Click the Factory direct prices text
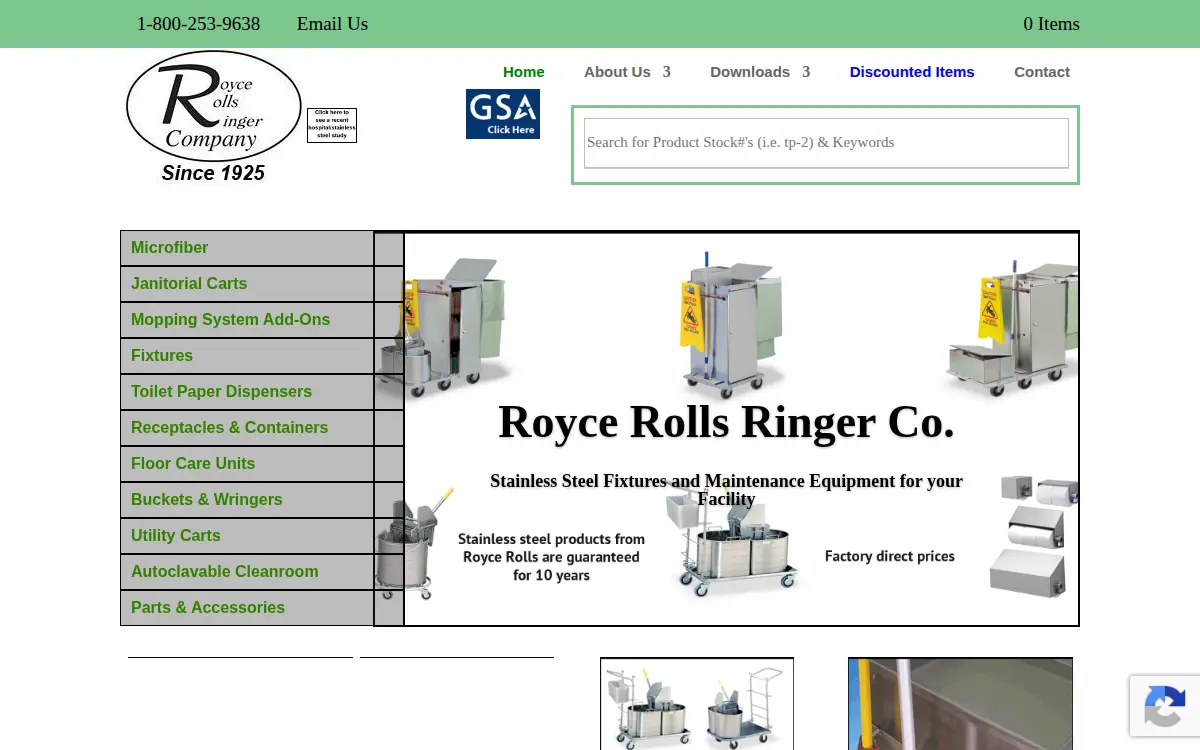Image resolution: width=1200 pixels, height=750 pixels. [x=890, y=556]
